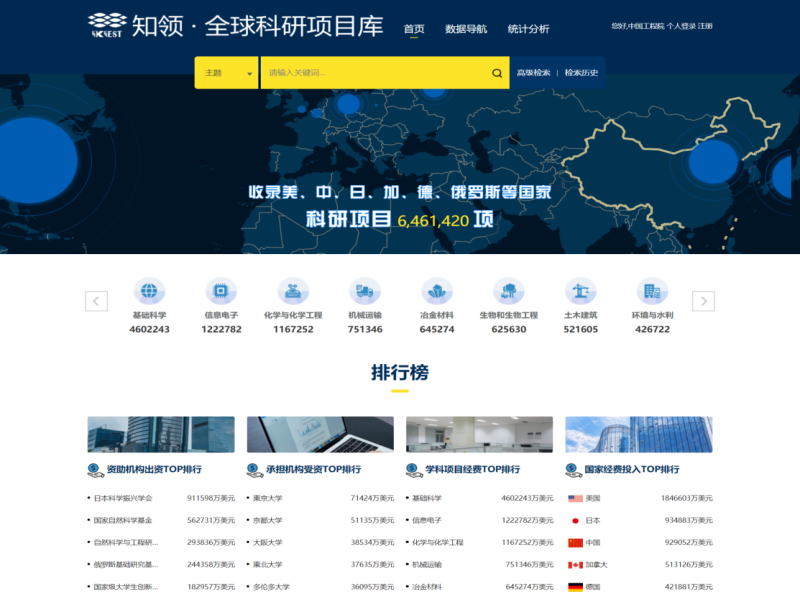800x600 pixels.
Task: Select the 信息电子 chip icon
Action: point(221,291)
